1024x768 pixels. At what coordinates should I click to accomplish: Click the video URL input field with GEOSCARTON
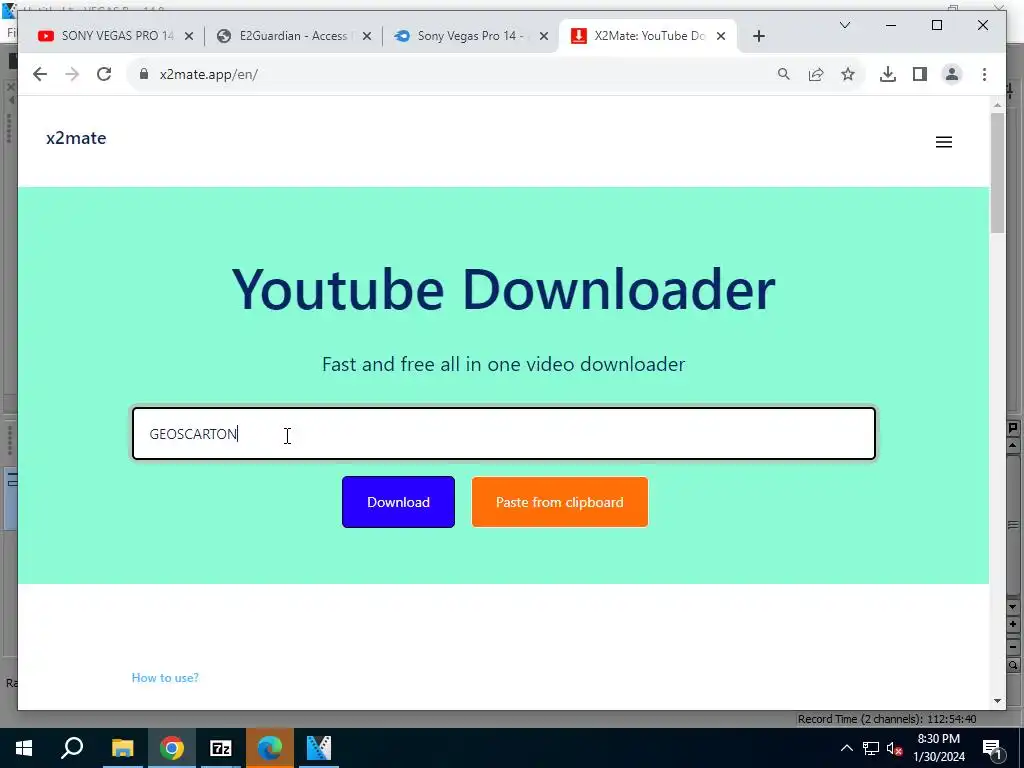click(x=504, y=434)
